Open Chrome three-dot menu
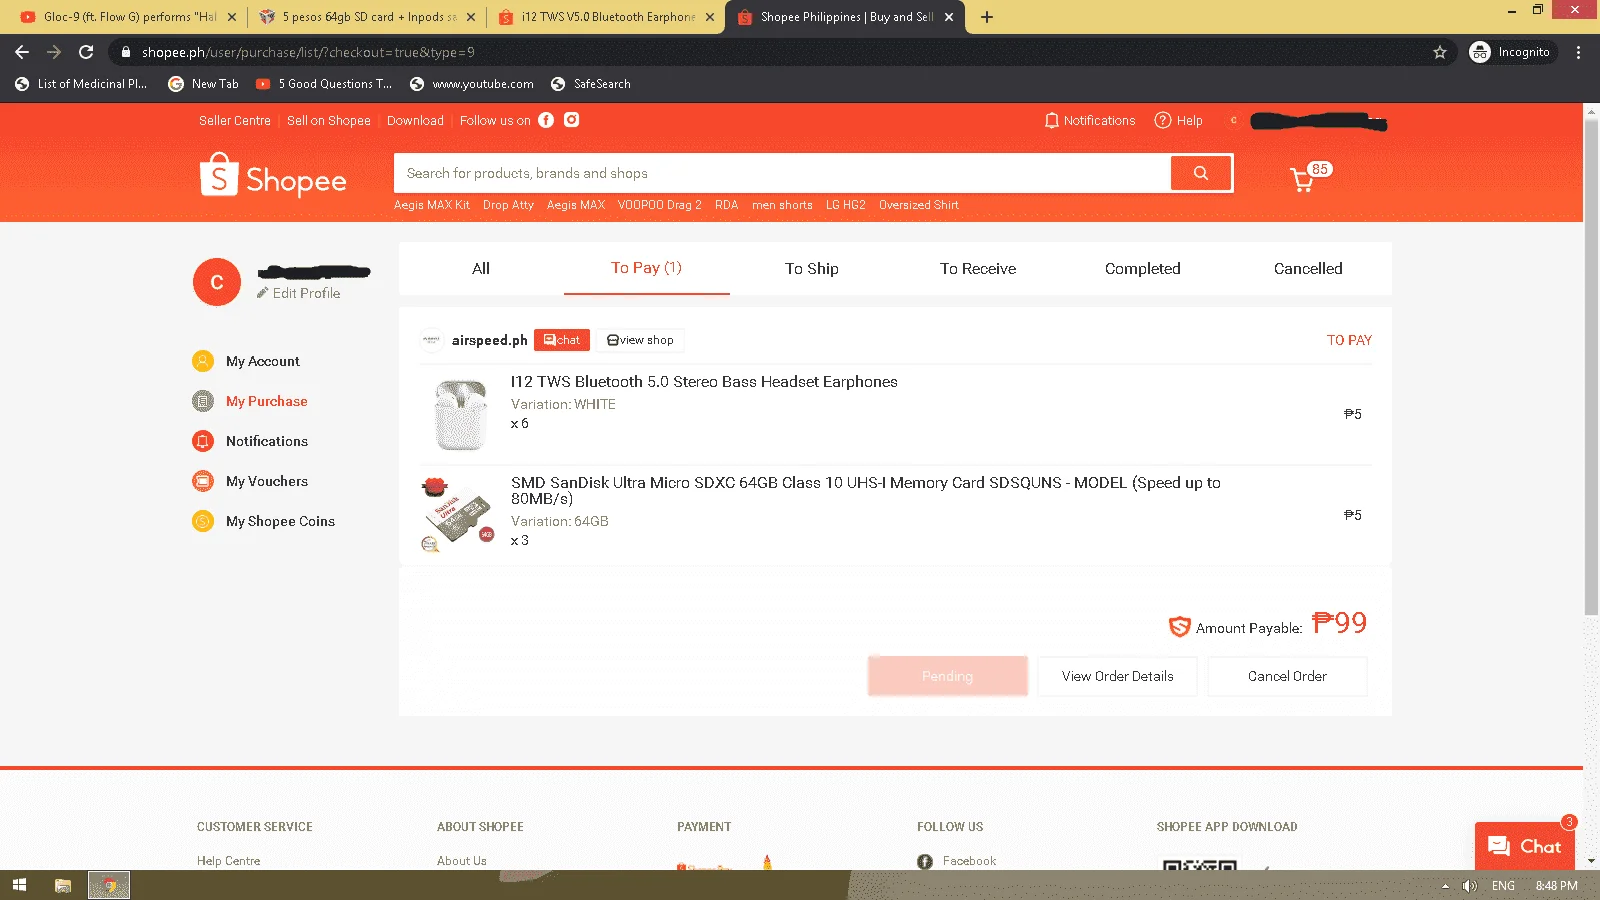 1579,52
